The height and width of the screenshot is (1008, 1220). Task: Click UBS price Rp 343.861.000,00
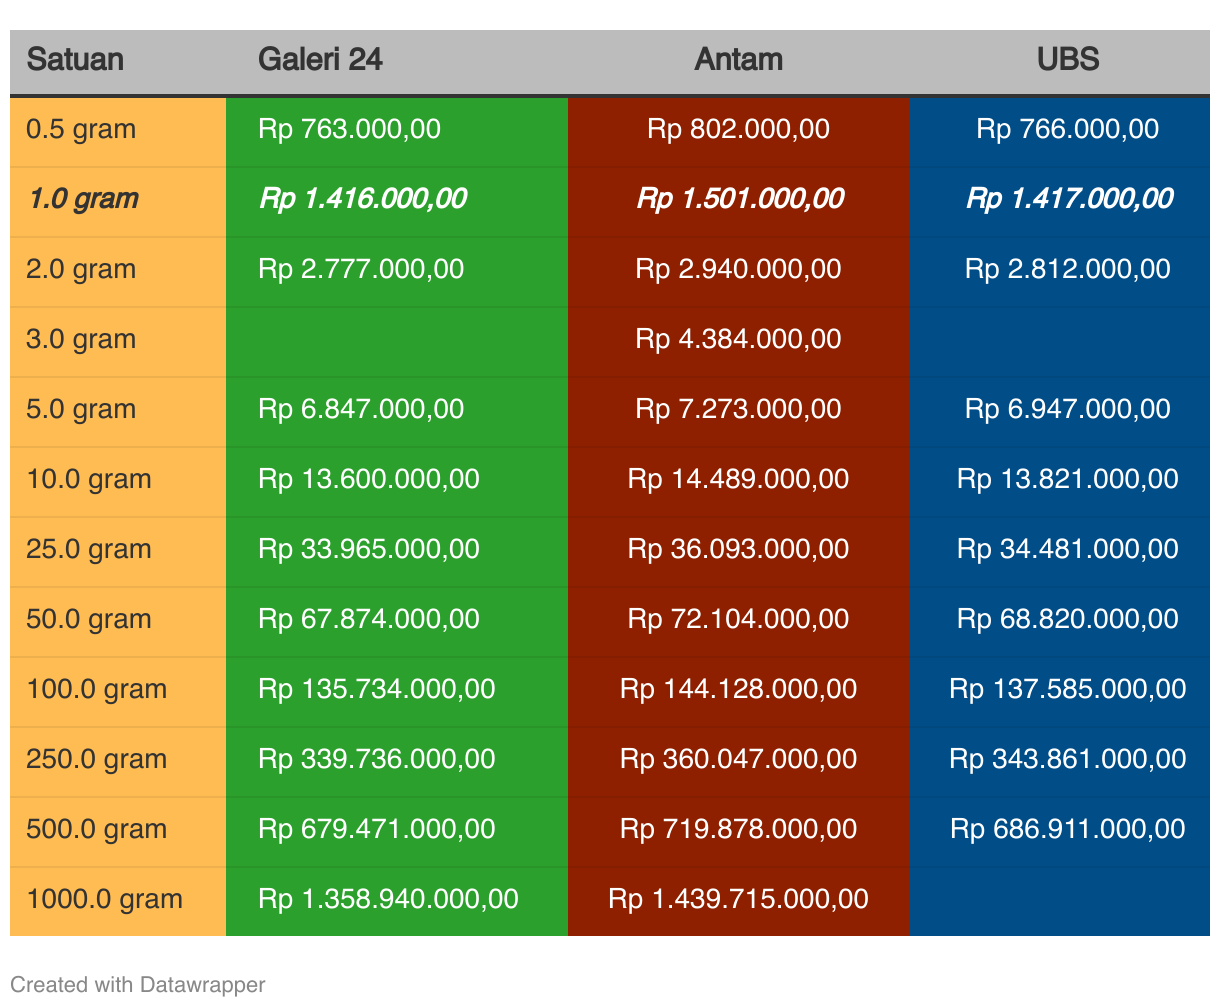click(1068, 759)
